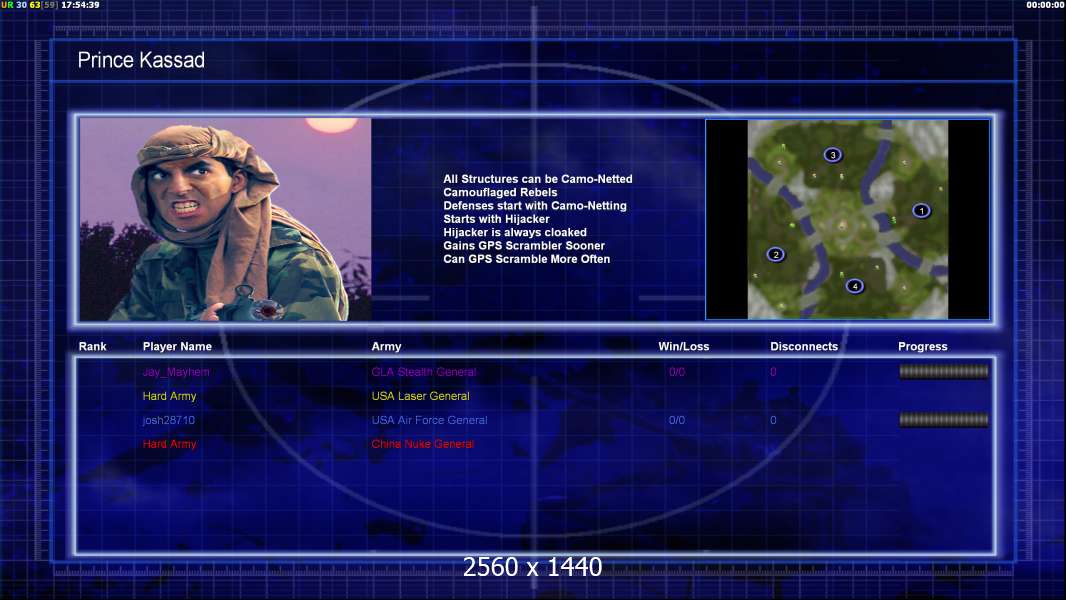Click 'Can GPS Scramble More Often' line
Screen dimensions: 1066x600
coord(527,259)
